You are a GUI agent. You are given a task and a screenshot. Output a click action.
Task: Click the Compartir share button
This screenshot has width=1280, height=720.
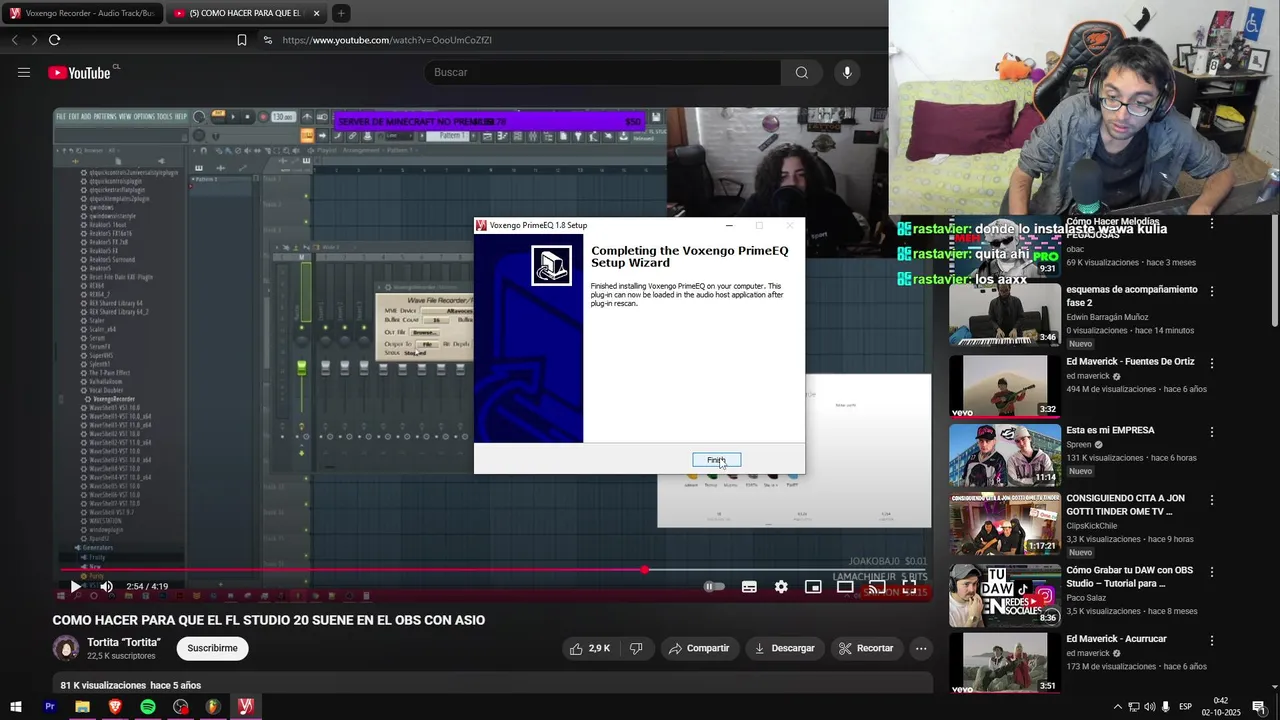pyautogui.click(x=699, y=648)
